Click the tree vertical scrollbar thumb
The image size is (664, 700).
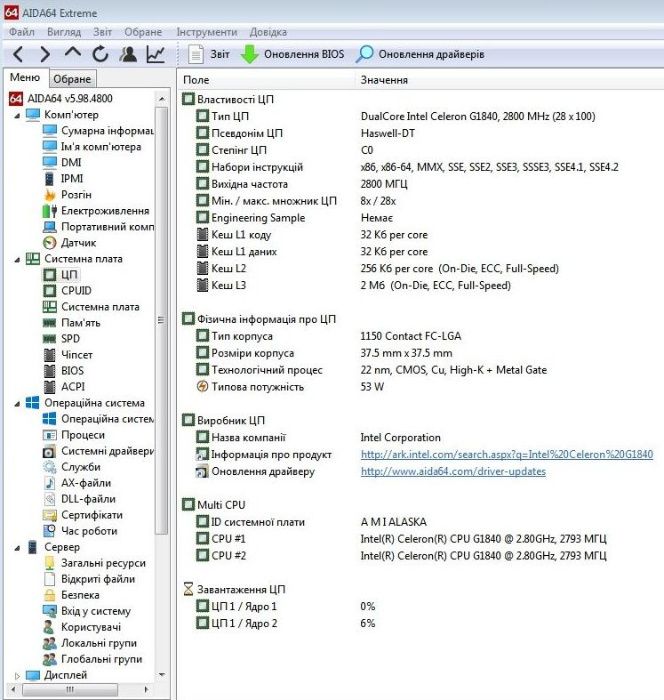click(x=162, y=320)
